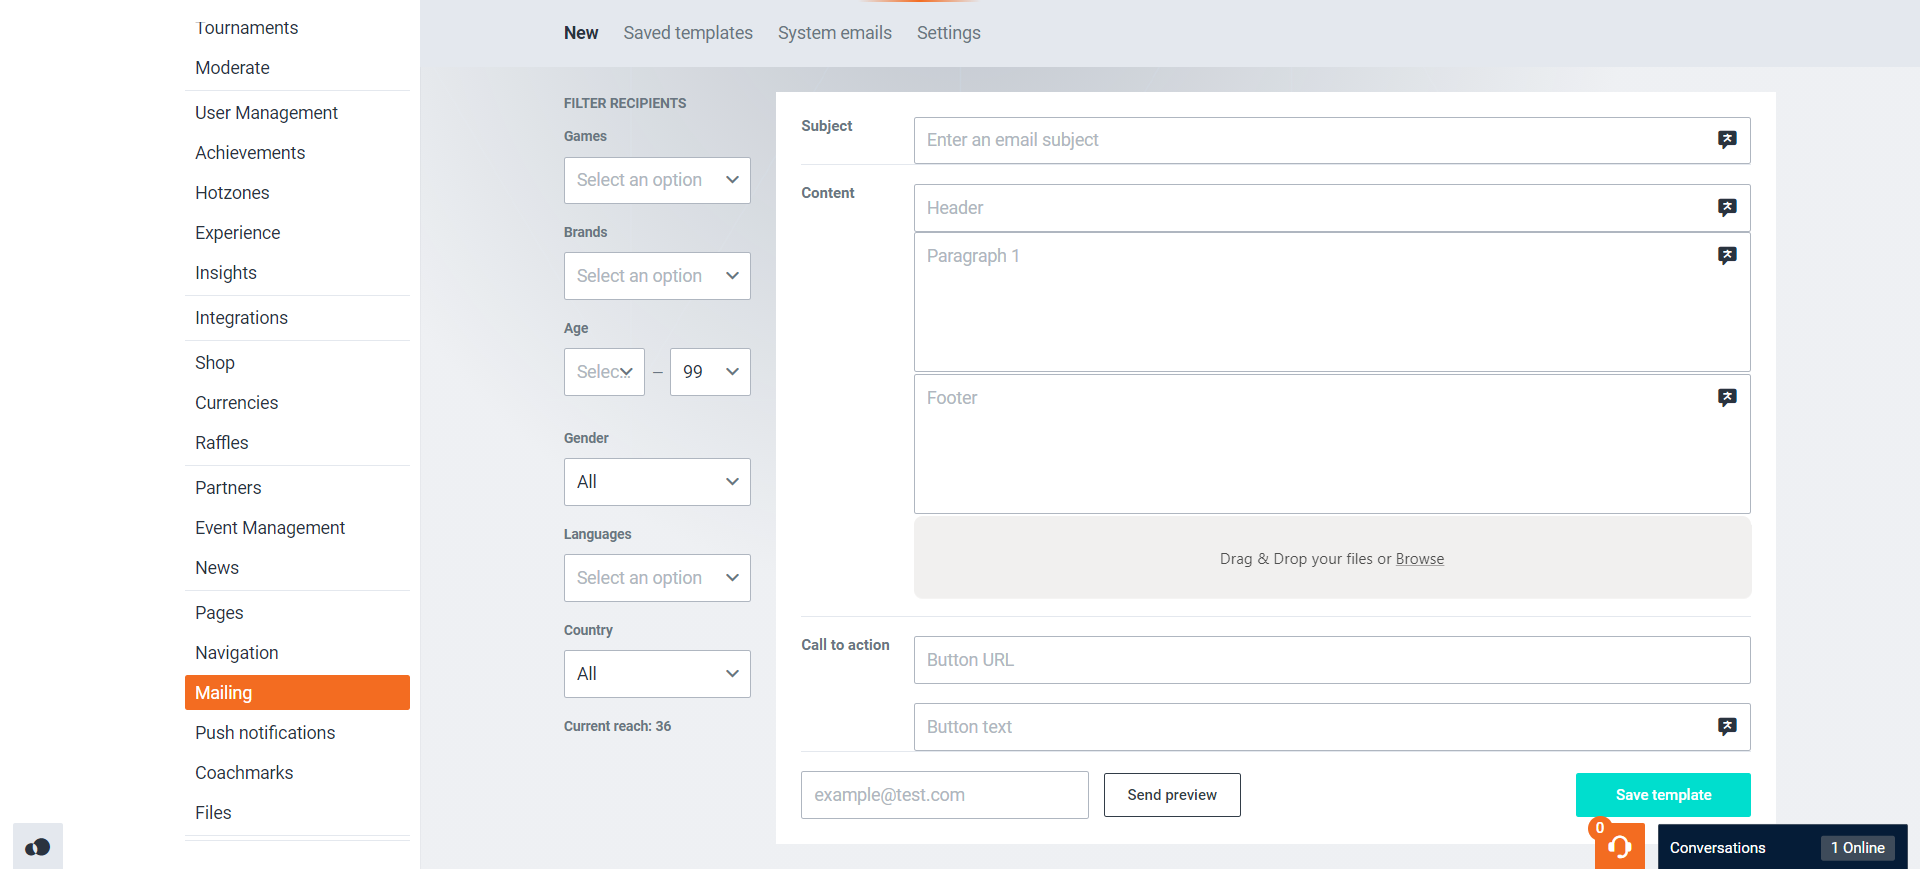Click translation icon in Button text field
The image size is (1920, 869).
(x=1726, y=727)
